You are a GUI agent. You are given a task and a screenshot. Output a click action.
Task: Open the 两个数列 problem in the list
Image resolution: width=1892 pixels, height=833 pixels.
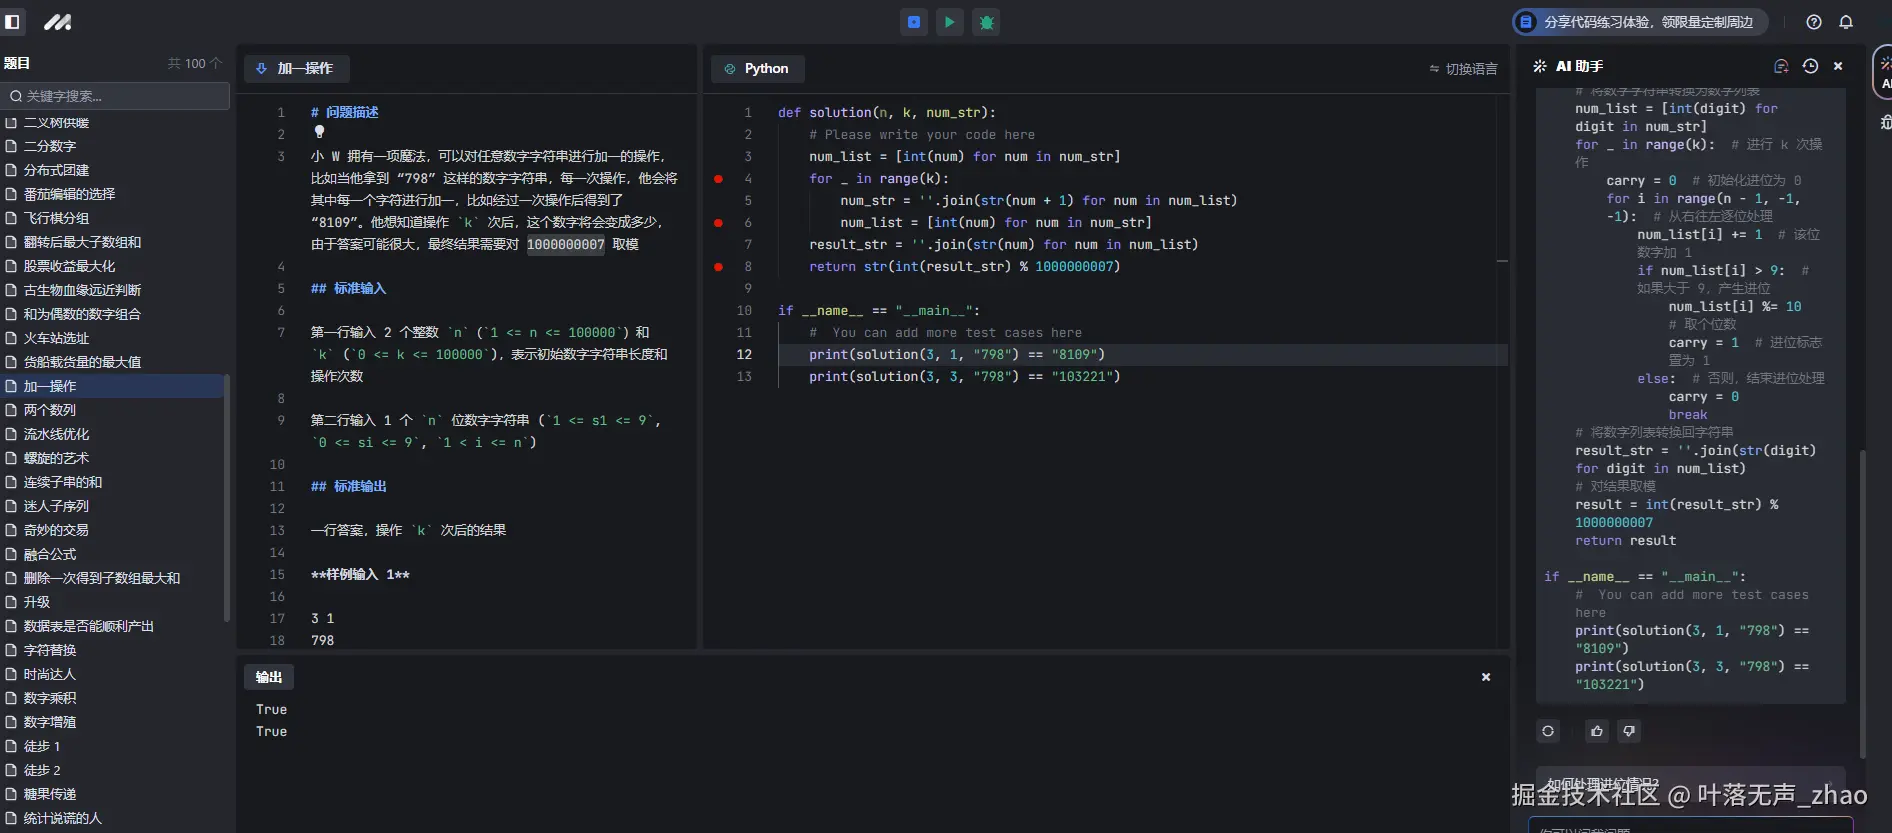50,410
